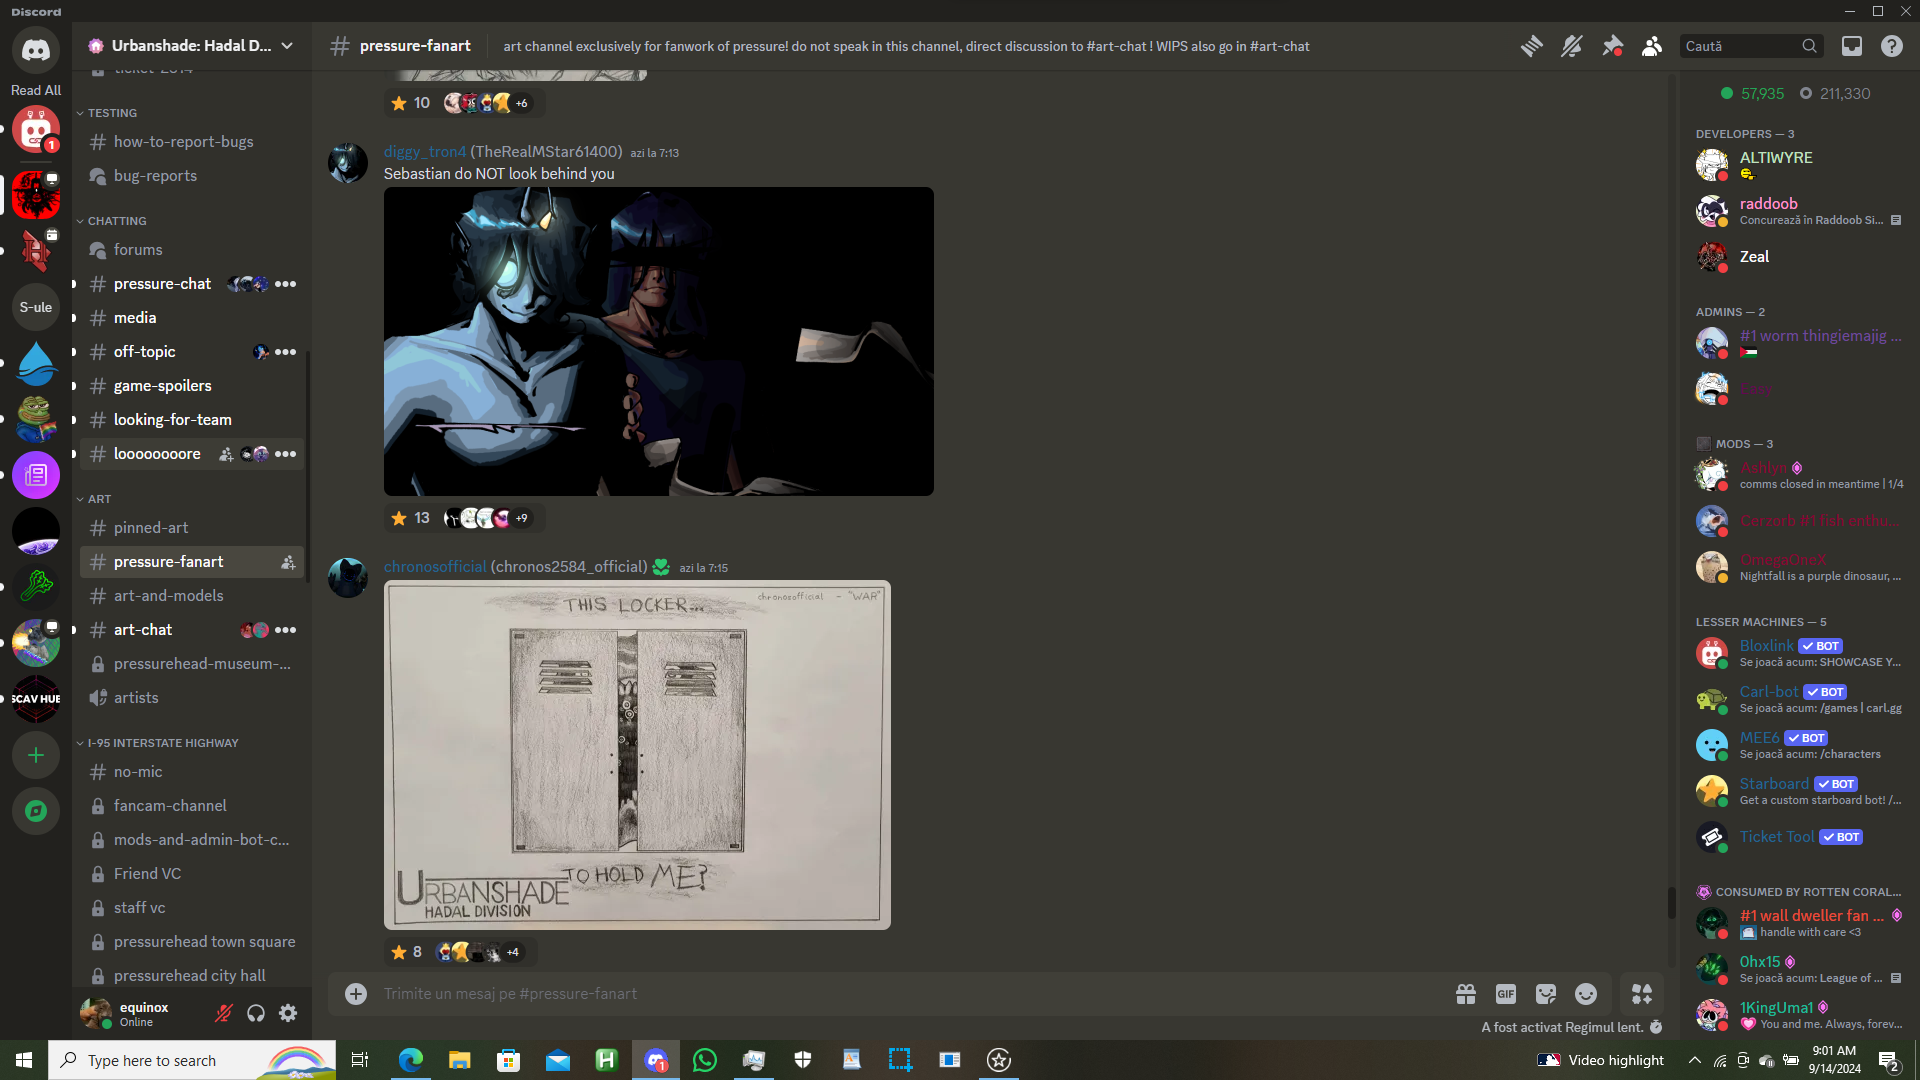
Task: Open WhatsApp from the taskbar
Action: [705, 1060]
